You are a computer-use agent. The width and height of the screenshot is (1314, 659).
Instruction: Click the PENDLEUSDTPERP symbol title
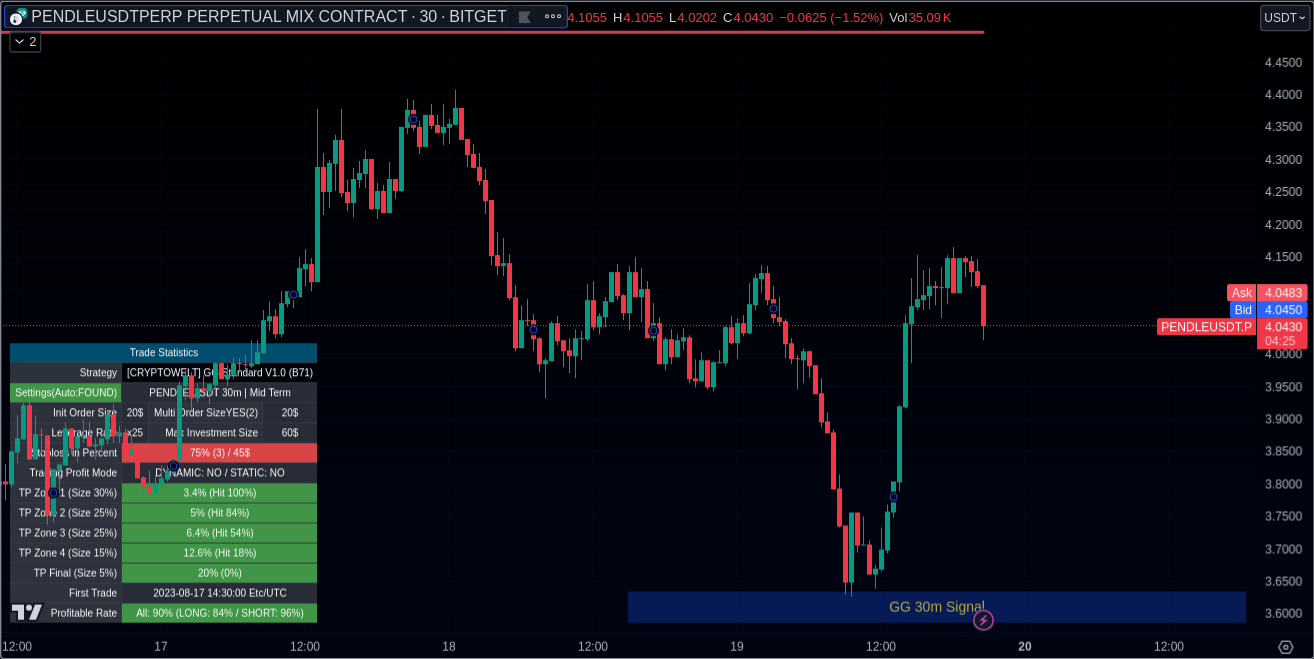point(268,17)
